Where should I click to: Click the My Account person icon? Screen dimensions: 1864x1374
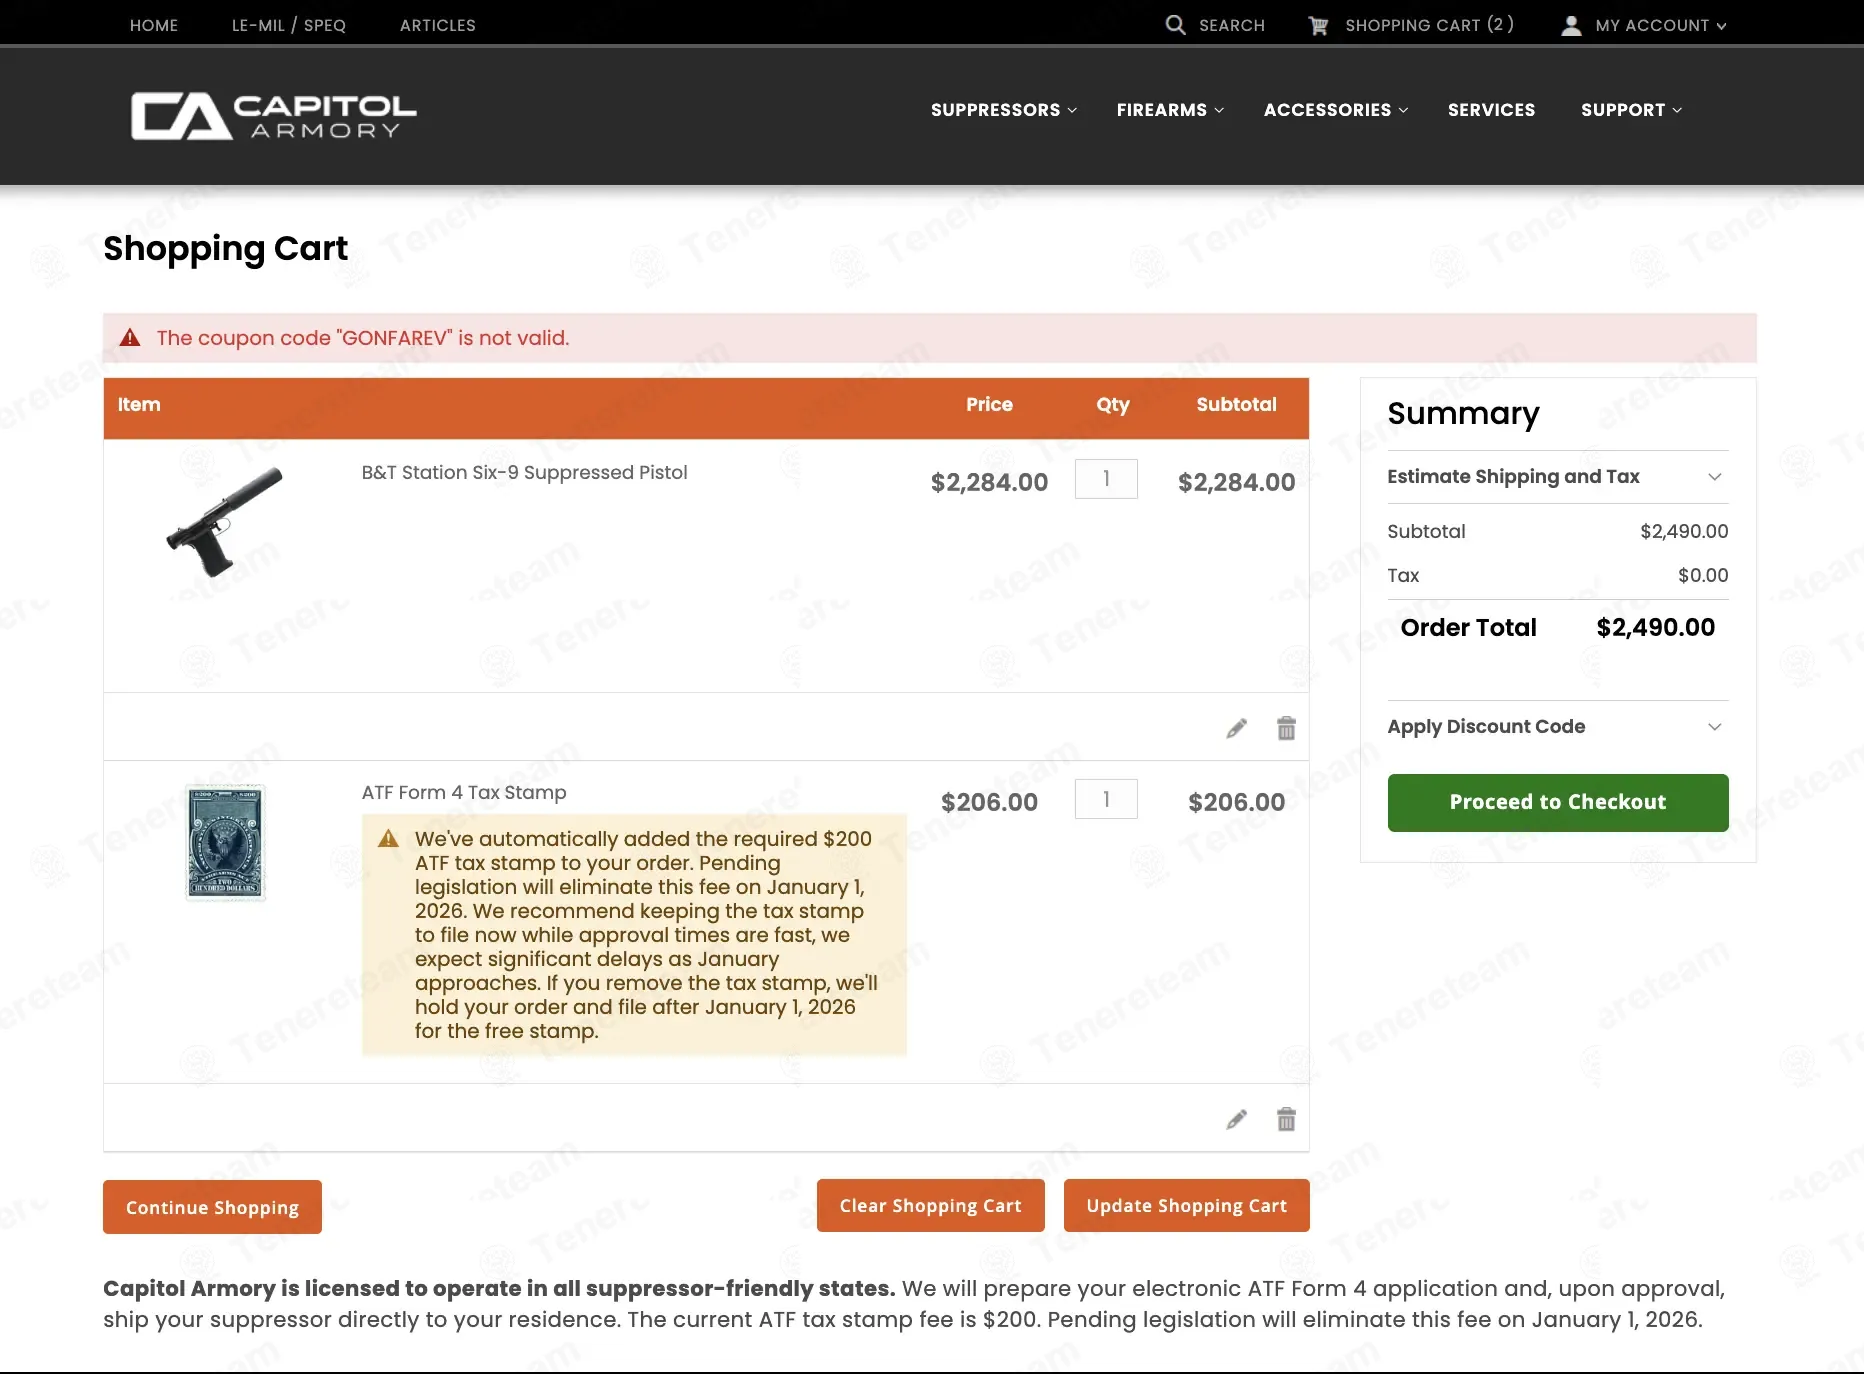pyautogui.click(x=1571, y=26)
